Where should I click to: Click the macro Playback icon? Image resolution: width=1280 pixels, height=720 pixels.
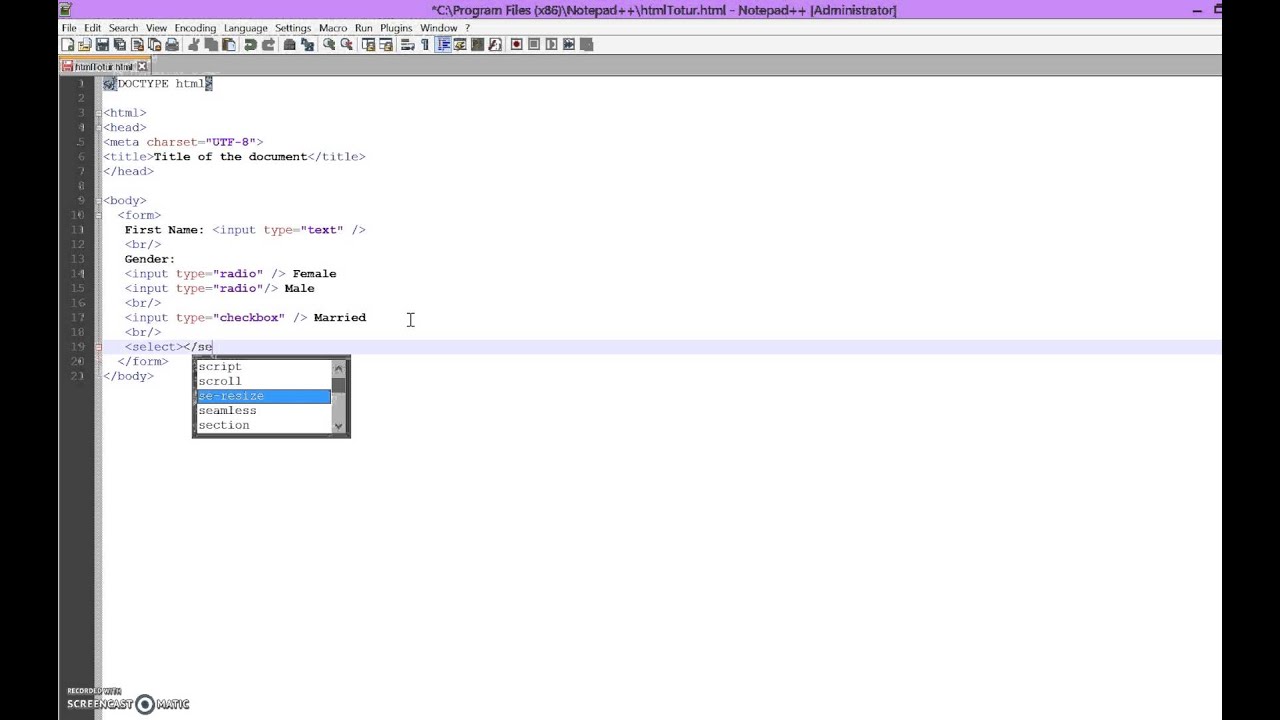pos(551,44)
